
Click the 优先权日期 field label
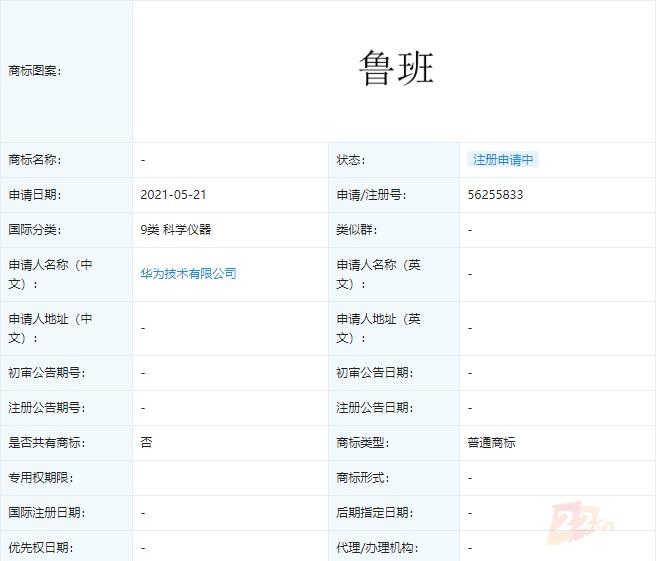coord(41,548)
